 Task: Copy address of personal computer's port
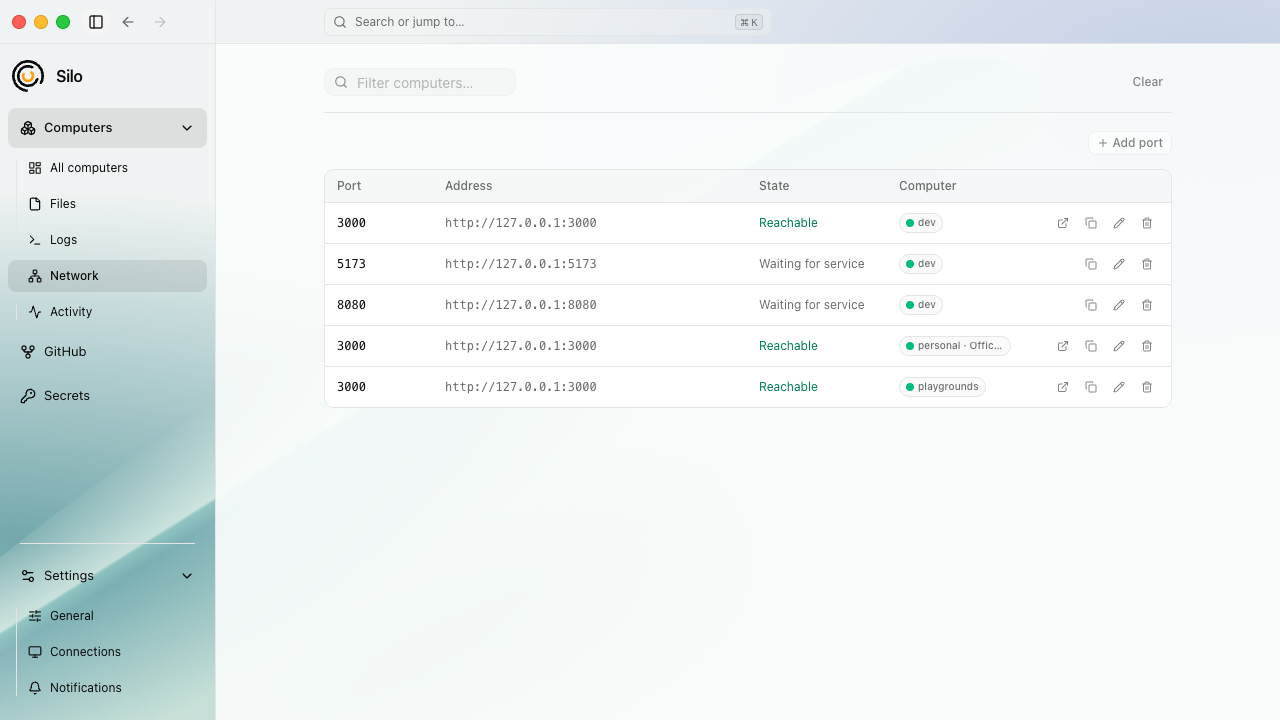click(x=1091, y=346)
